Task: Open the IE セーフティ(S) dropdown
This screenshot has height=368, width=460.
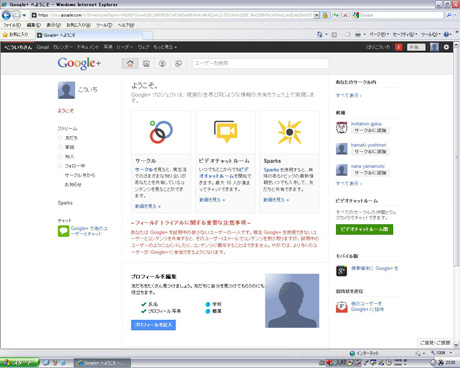Action: (405, 34)
